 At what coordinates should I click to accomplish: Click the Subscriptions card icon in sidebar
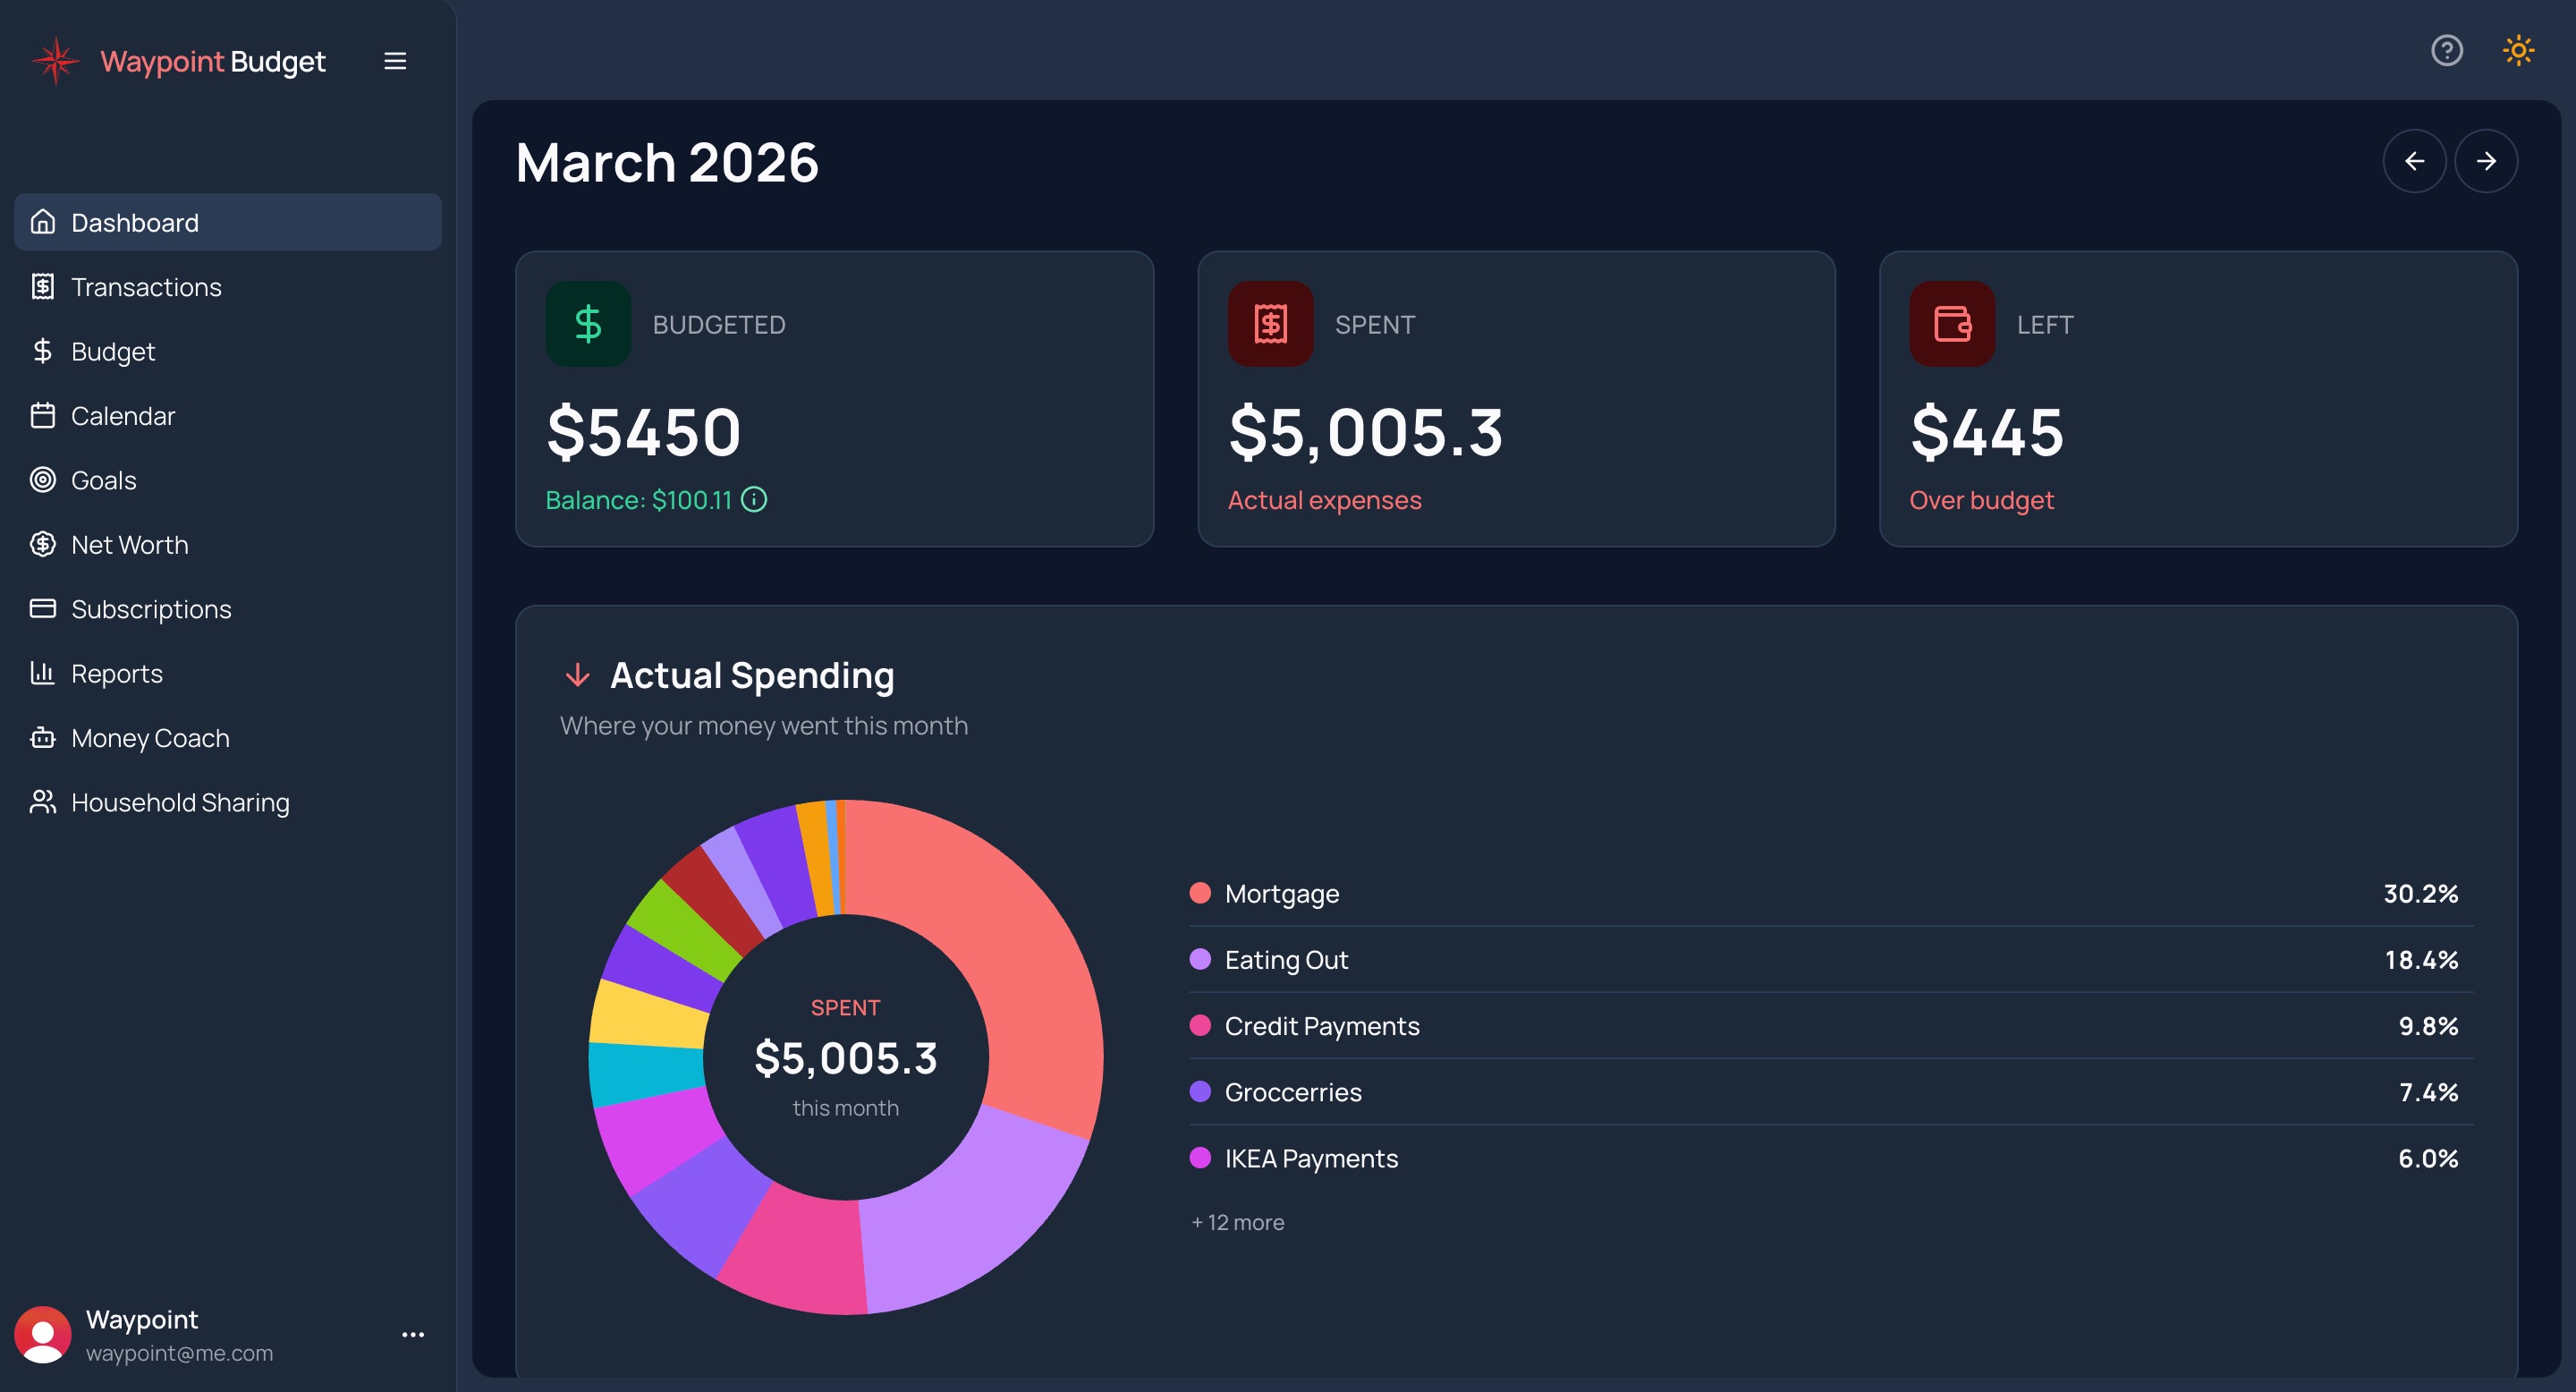point(43,608)
